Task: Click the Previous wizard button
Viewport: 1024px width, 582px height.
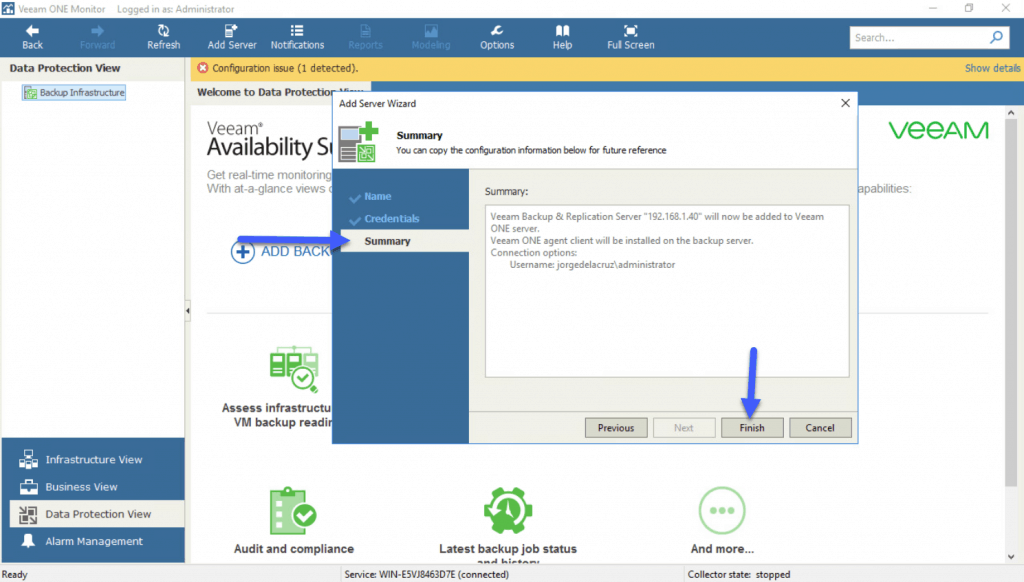Action: pos(616,428)
